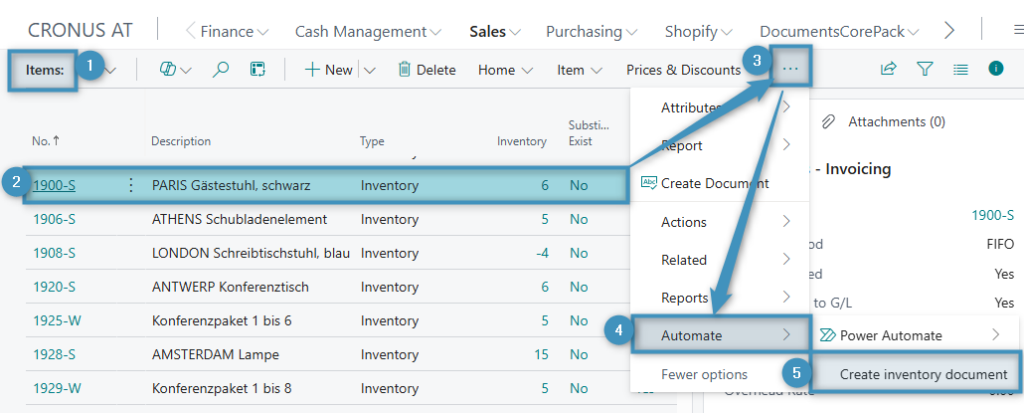This screenshot has height=413, width=1024.
Task: Sort by the Inventory column header
Action: (521, 141)
